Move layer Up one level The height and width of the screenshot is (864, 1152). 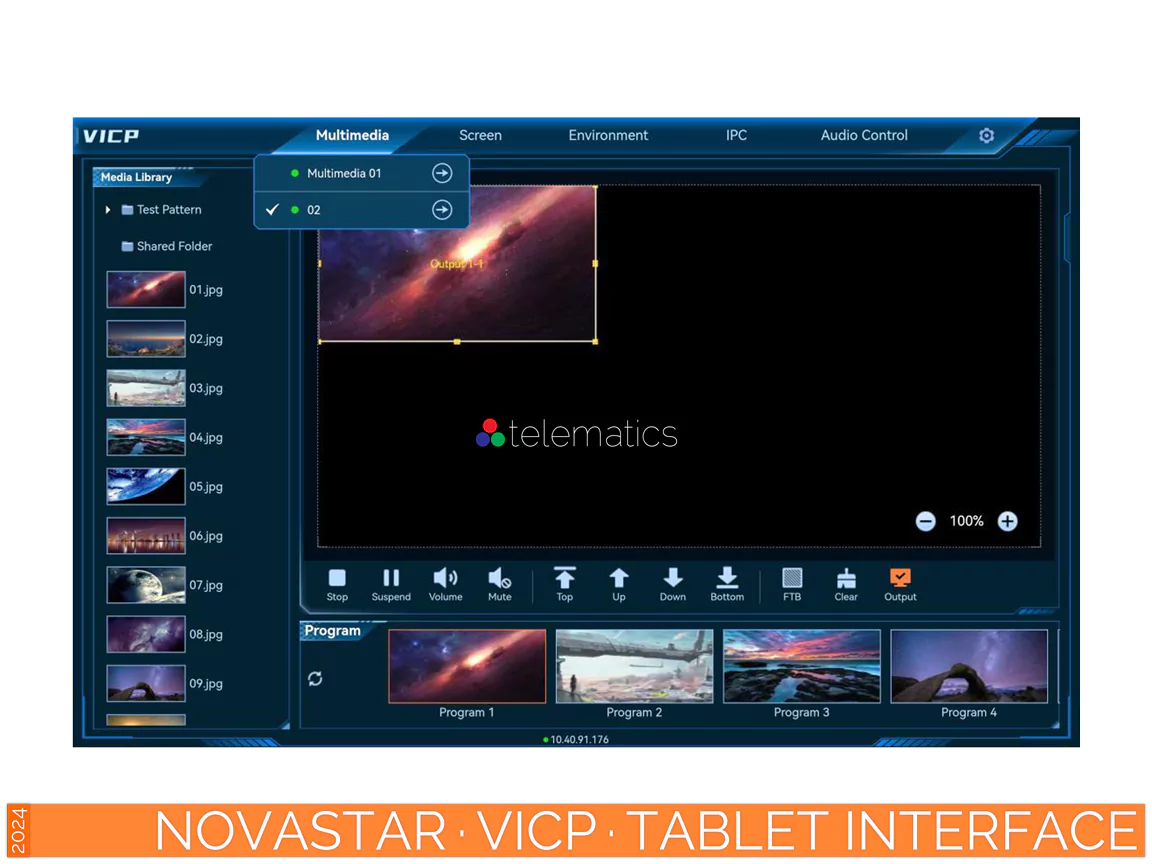click(x=619, y=579)
